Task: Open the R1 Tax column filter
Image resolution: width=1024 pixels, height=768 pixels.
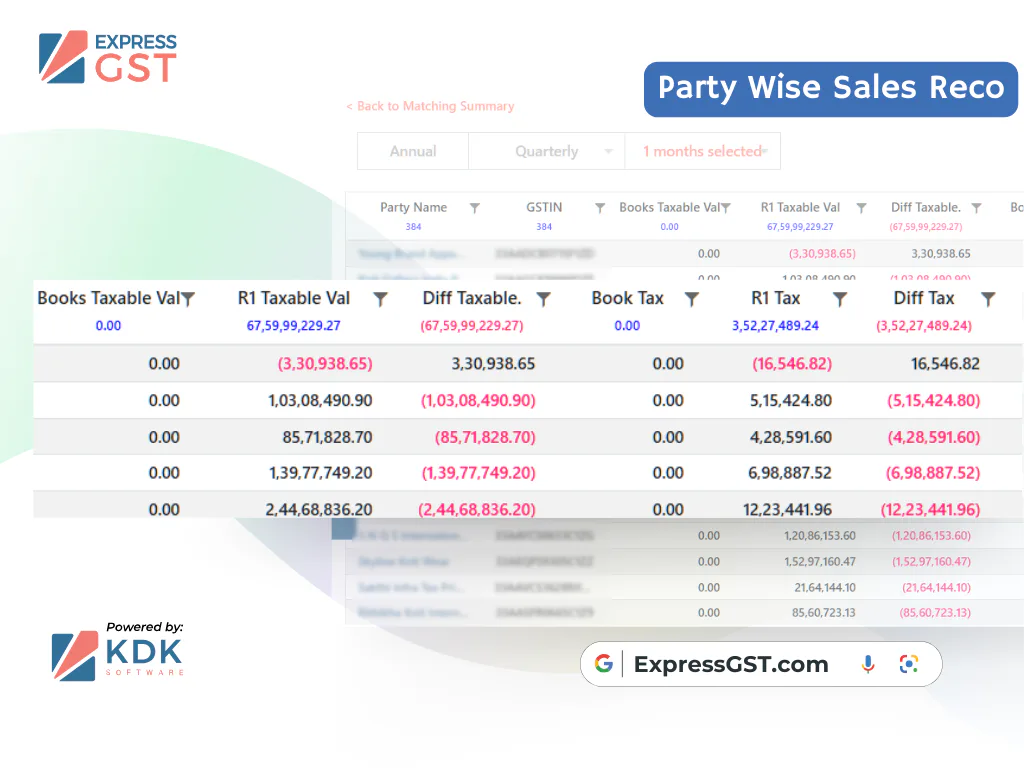Action: point(840,299)
